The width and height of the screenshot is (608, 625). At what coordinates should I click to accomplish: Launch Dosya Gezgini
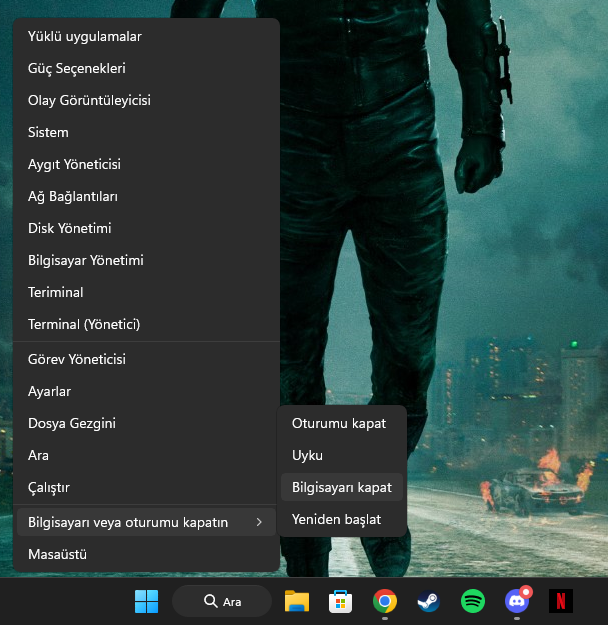[x=146, y=423]
